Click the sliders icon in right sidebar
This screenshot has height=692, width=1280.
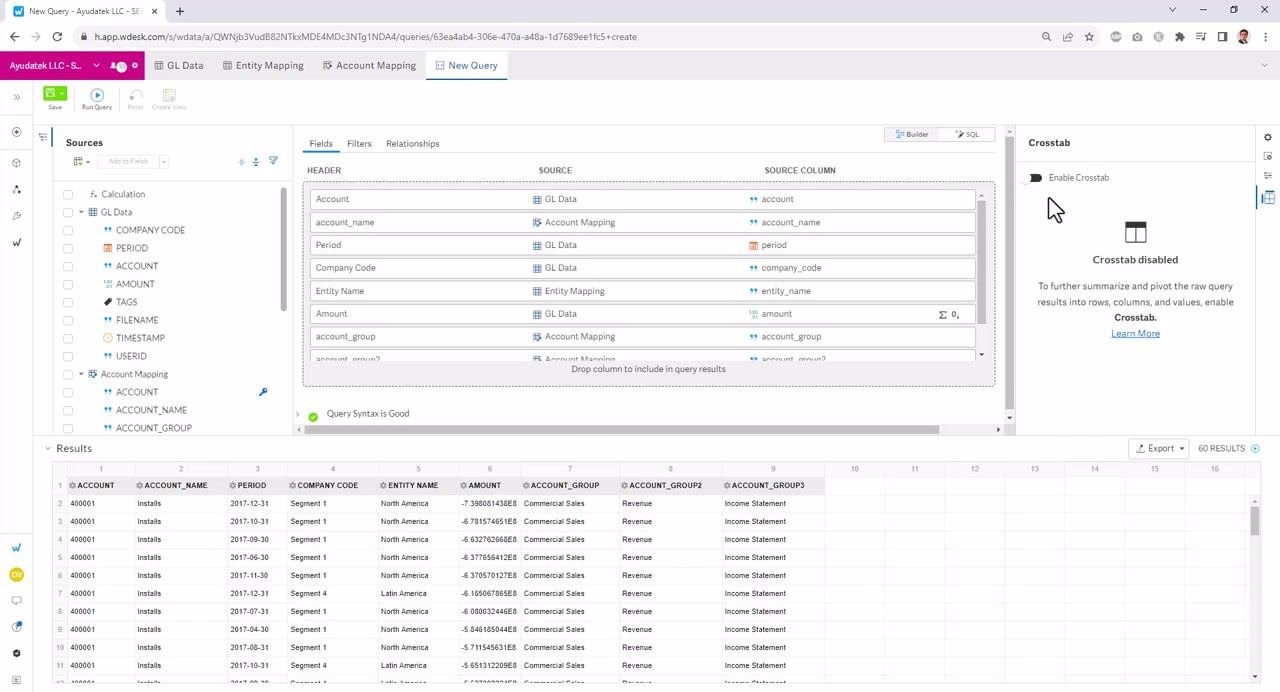click(x=1268, y=176)
